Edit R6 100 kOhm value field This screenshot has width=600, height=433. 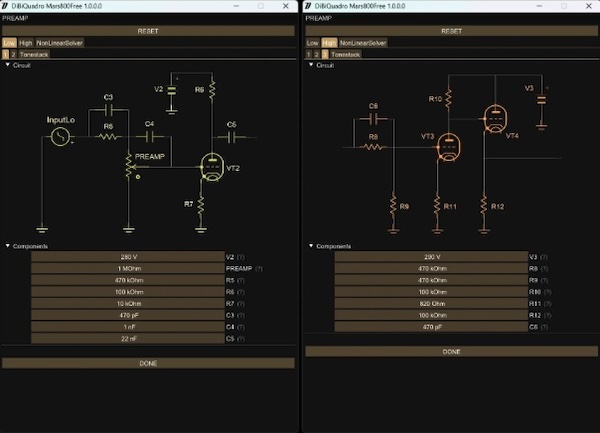(128, 292)
